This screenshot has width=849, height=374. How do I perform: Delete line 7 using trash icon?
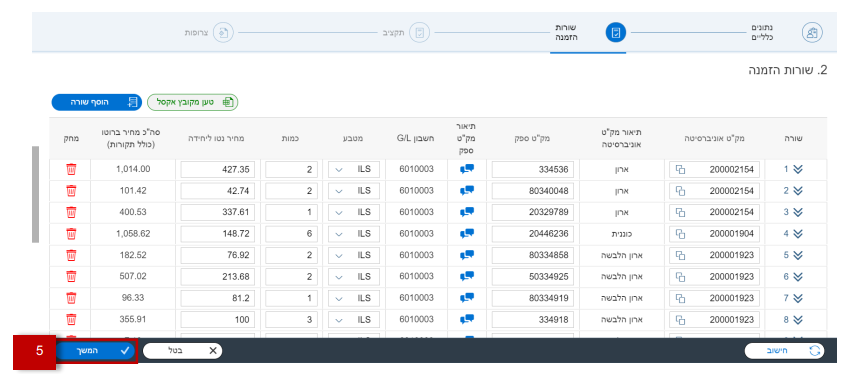coord(71,298)
